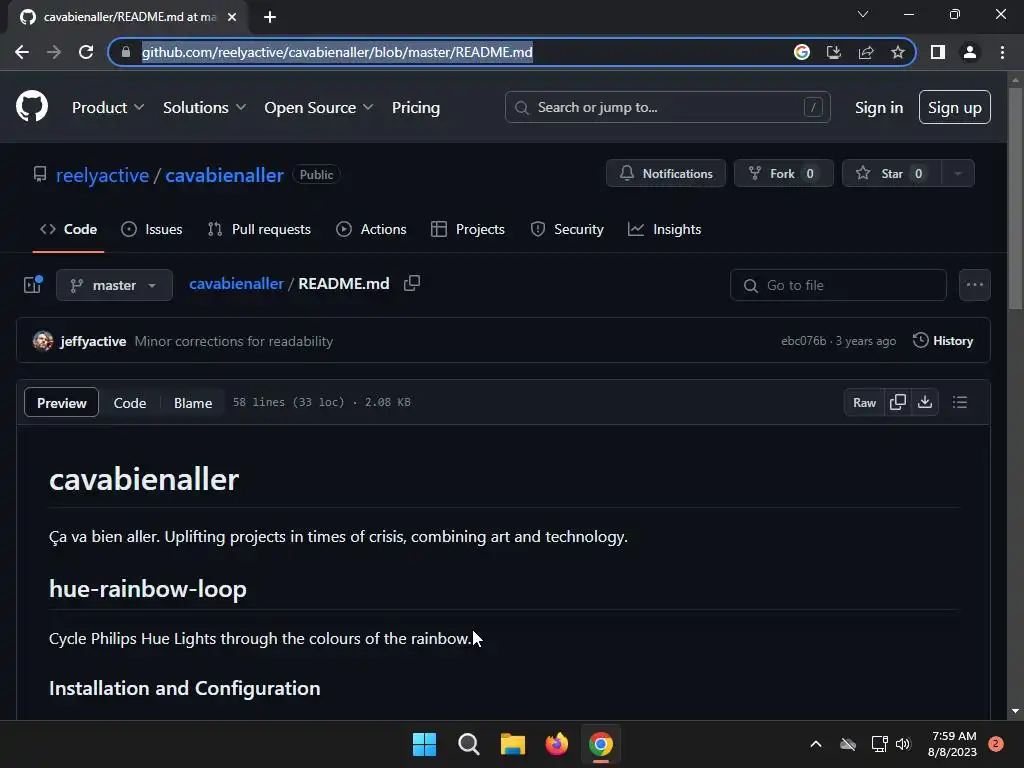Copy the README.md file path

[x=412, y=283]
